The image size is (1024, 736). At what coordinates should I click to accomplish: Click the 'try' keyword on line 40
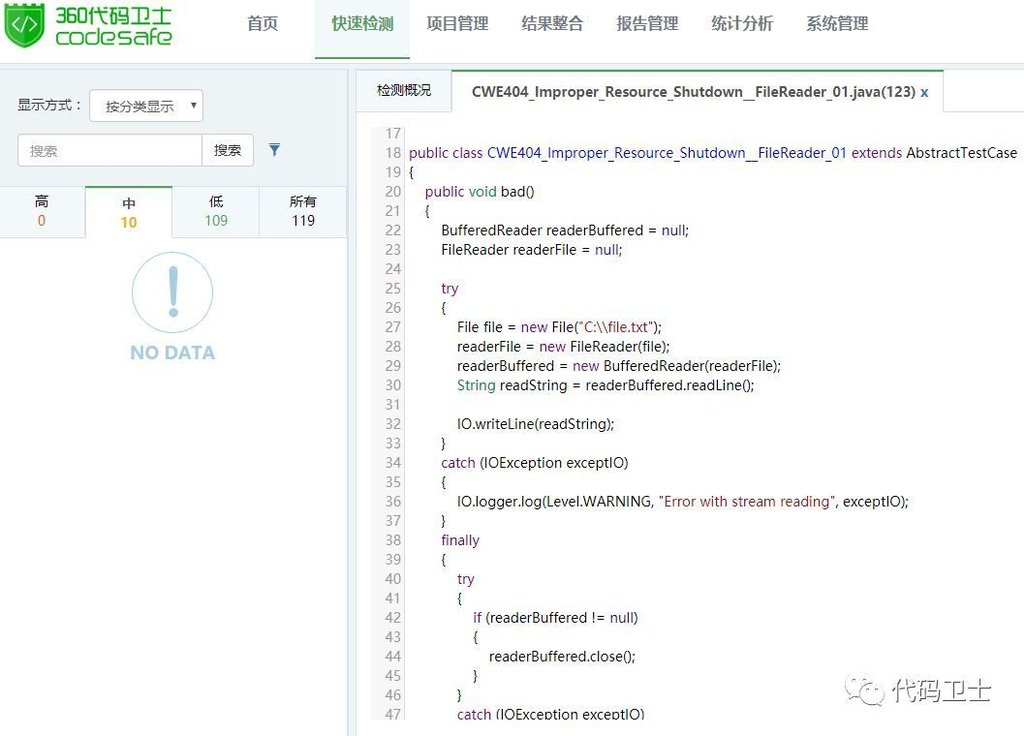pyautogui.click(x=466, y=579)
